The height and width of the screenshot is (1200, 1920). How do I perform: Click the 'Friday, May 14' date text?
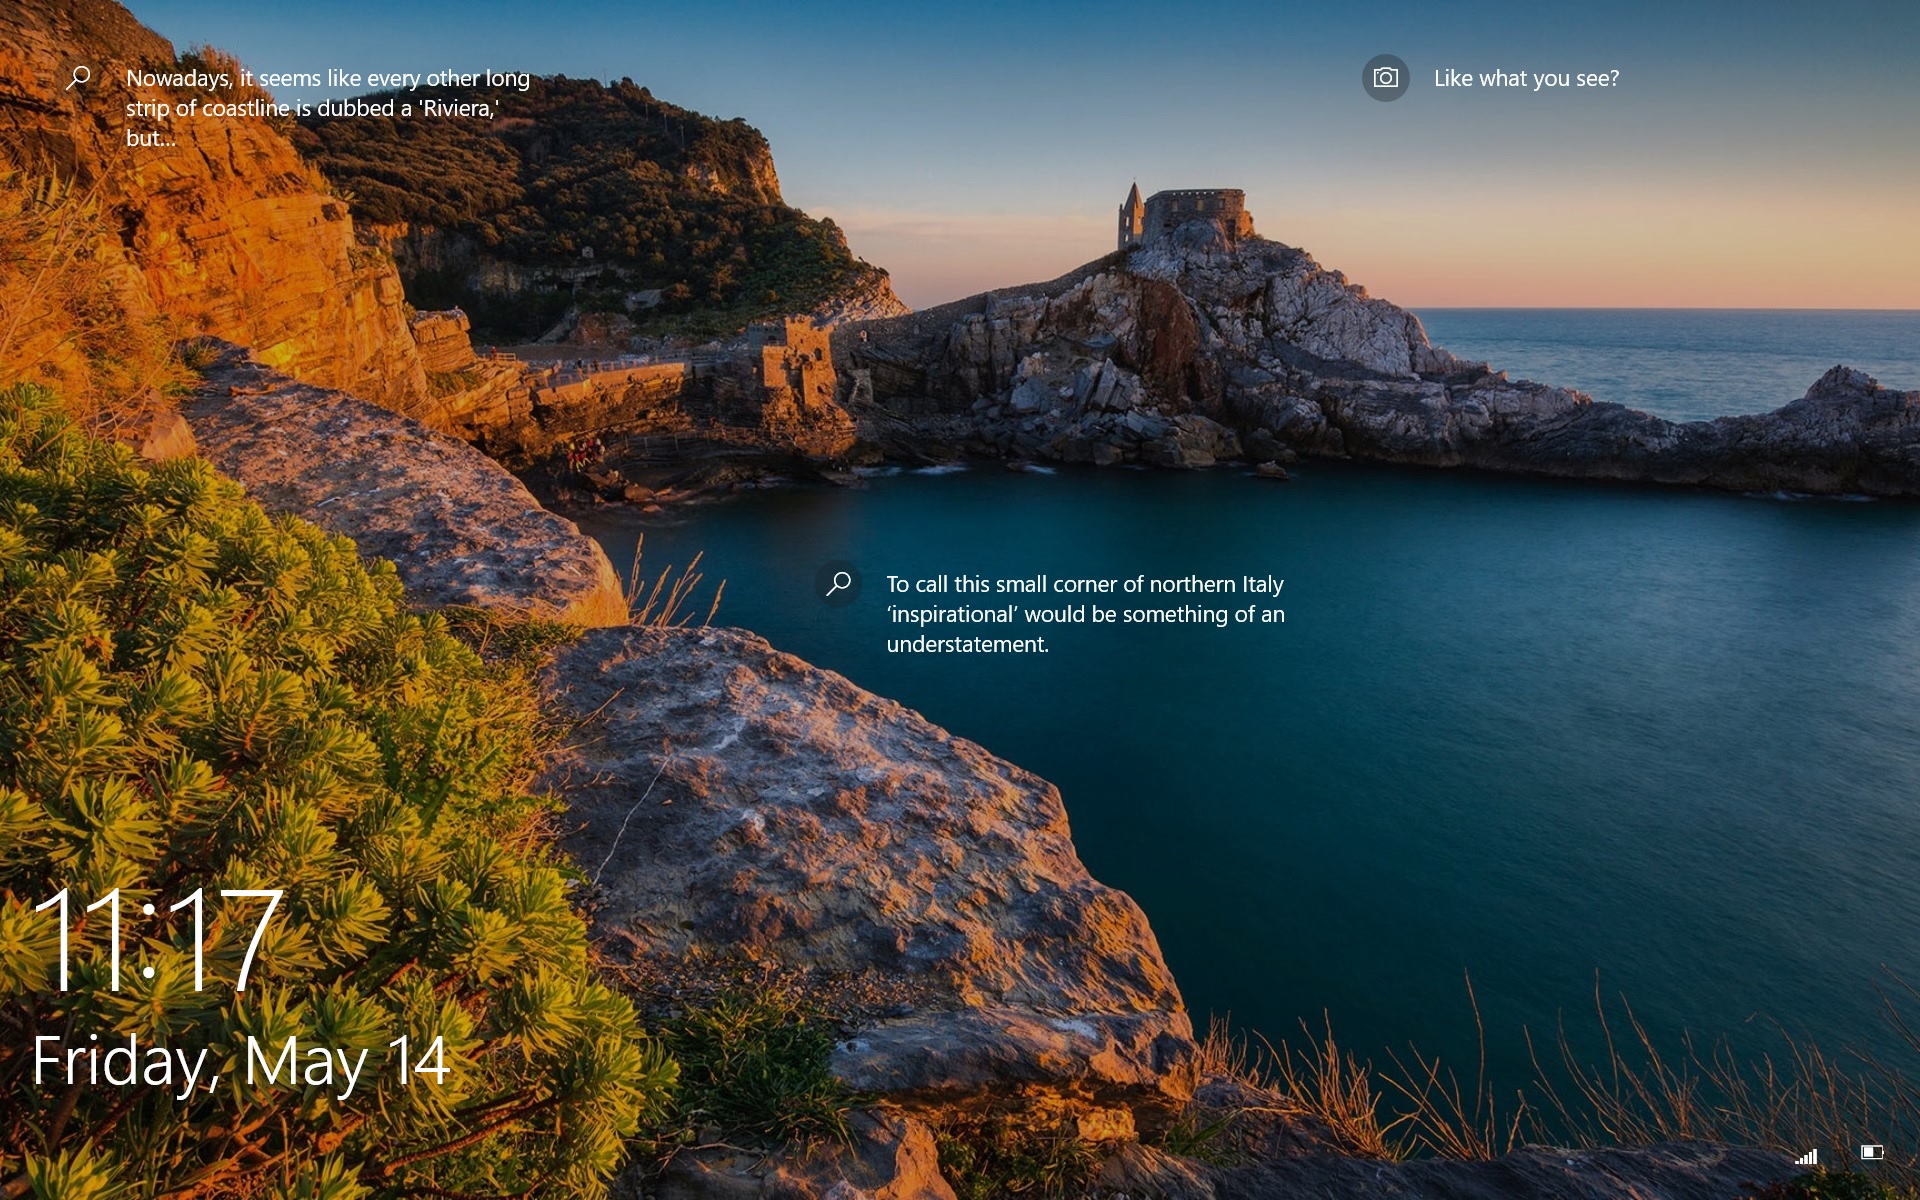coord(241,1061)
